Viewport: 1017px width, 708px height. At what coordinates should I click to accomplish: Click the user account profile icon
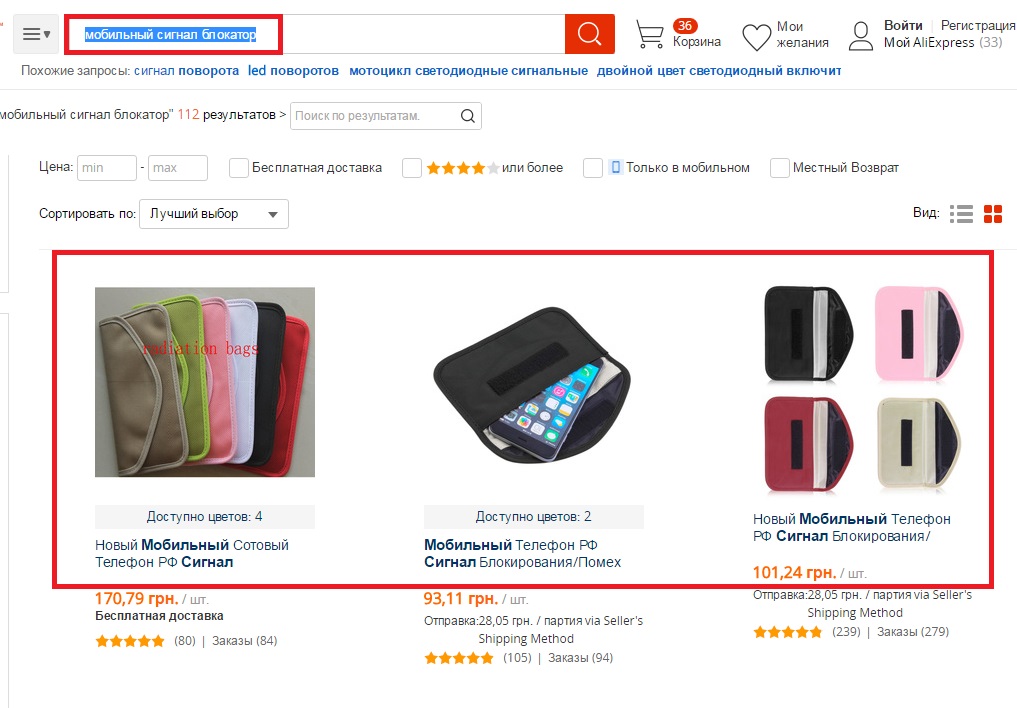coord(861,36)
